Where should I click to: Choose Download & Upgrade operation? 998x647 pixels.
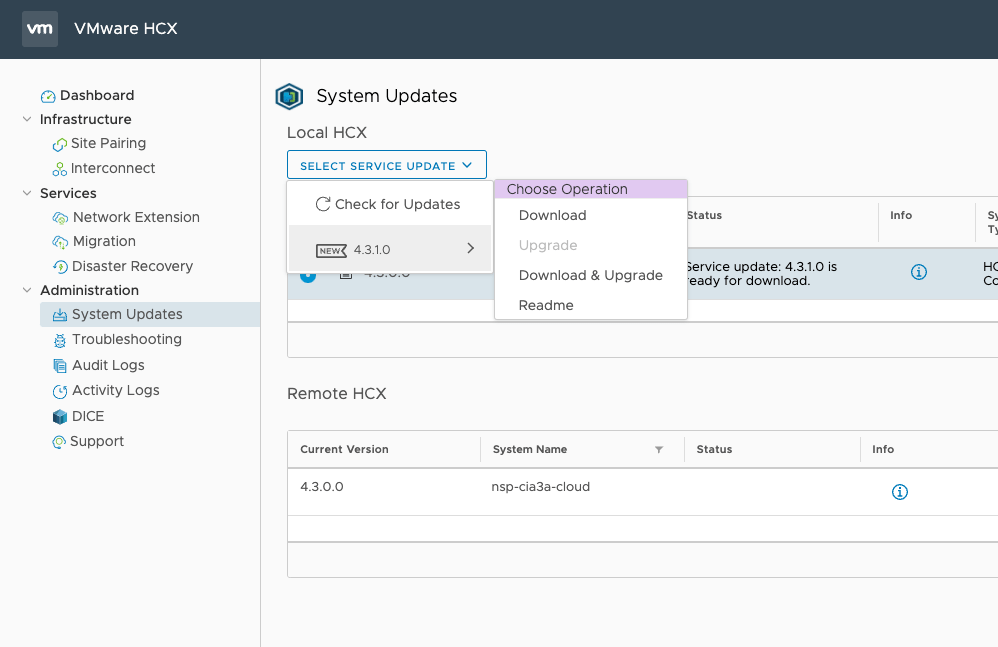point(590,276)
